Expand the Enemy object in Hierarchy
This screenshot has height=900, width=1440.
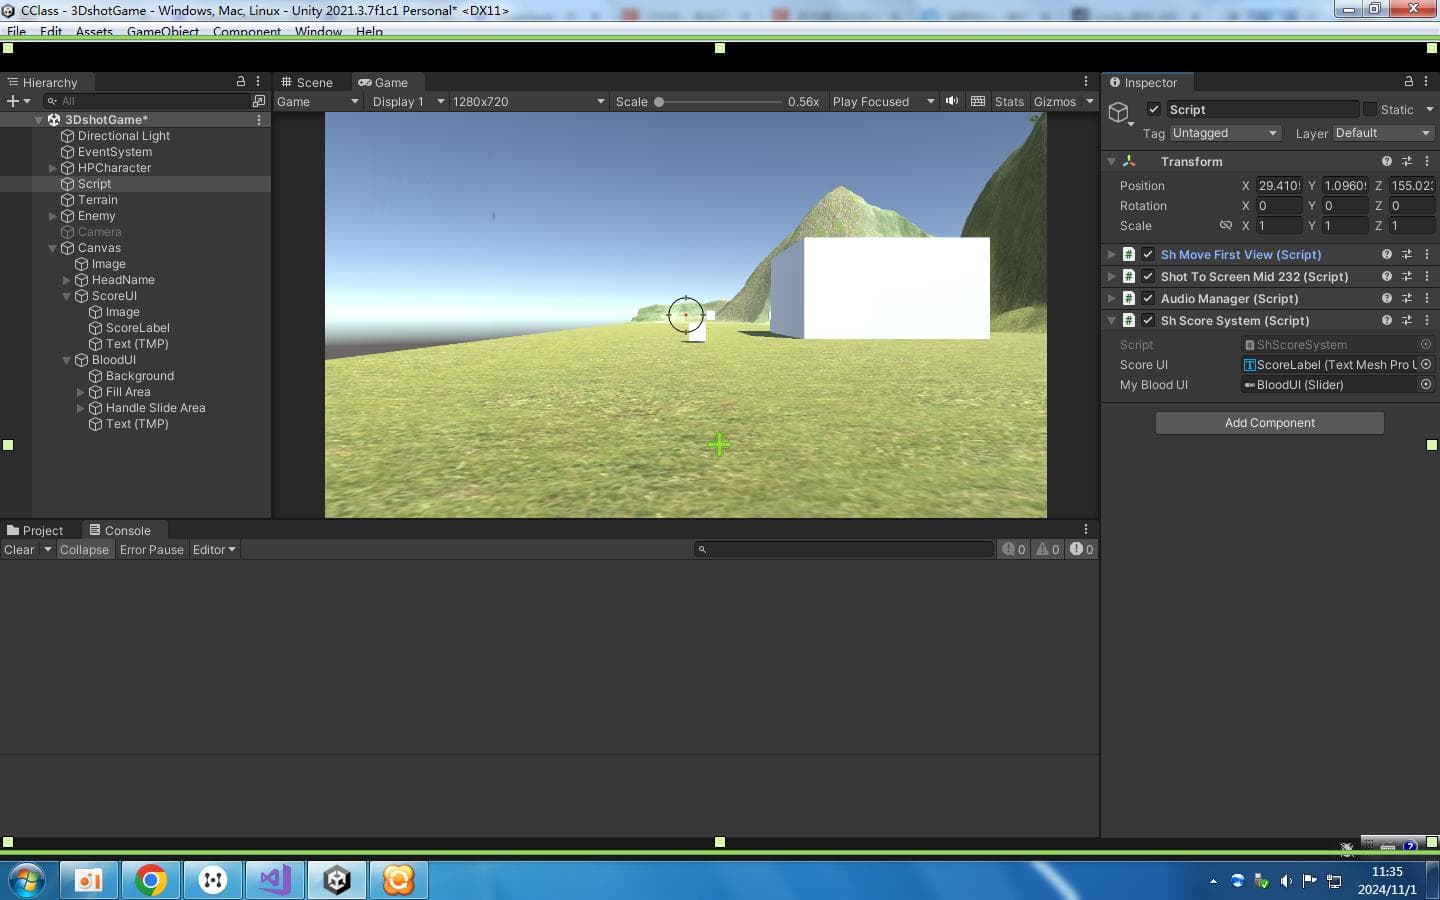click(x=53, y=216)
